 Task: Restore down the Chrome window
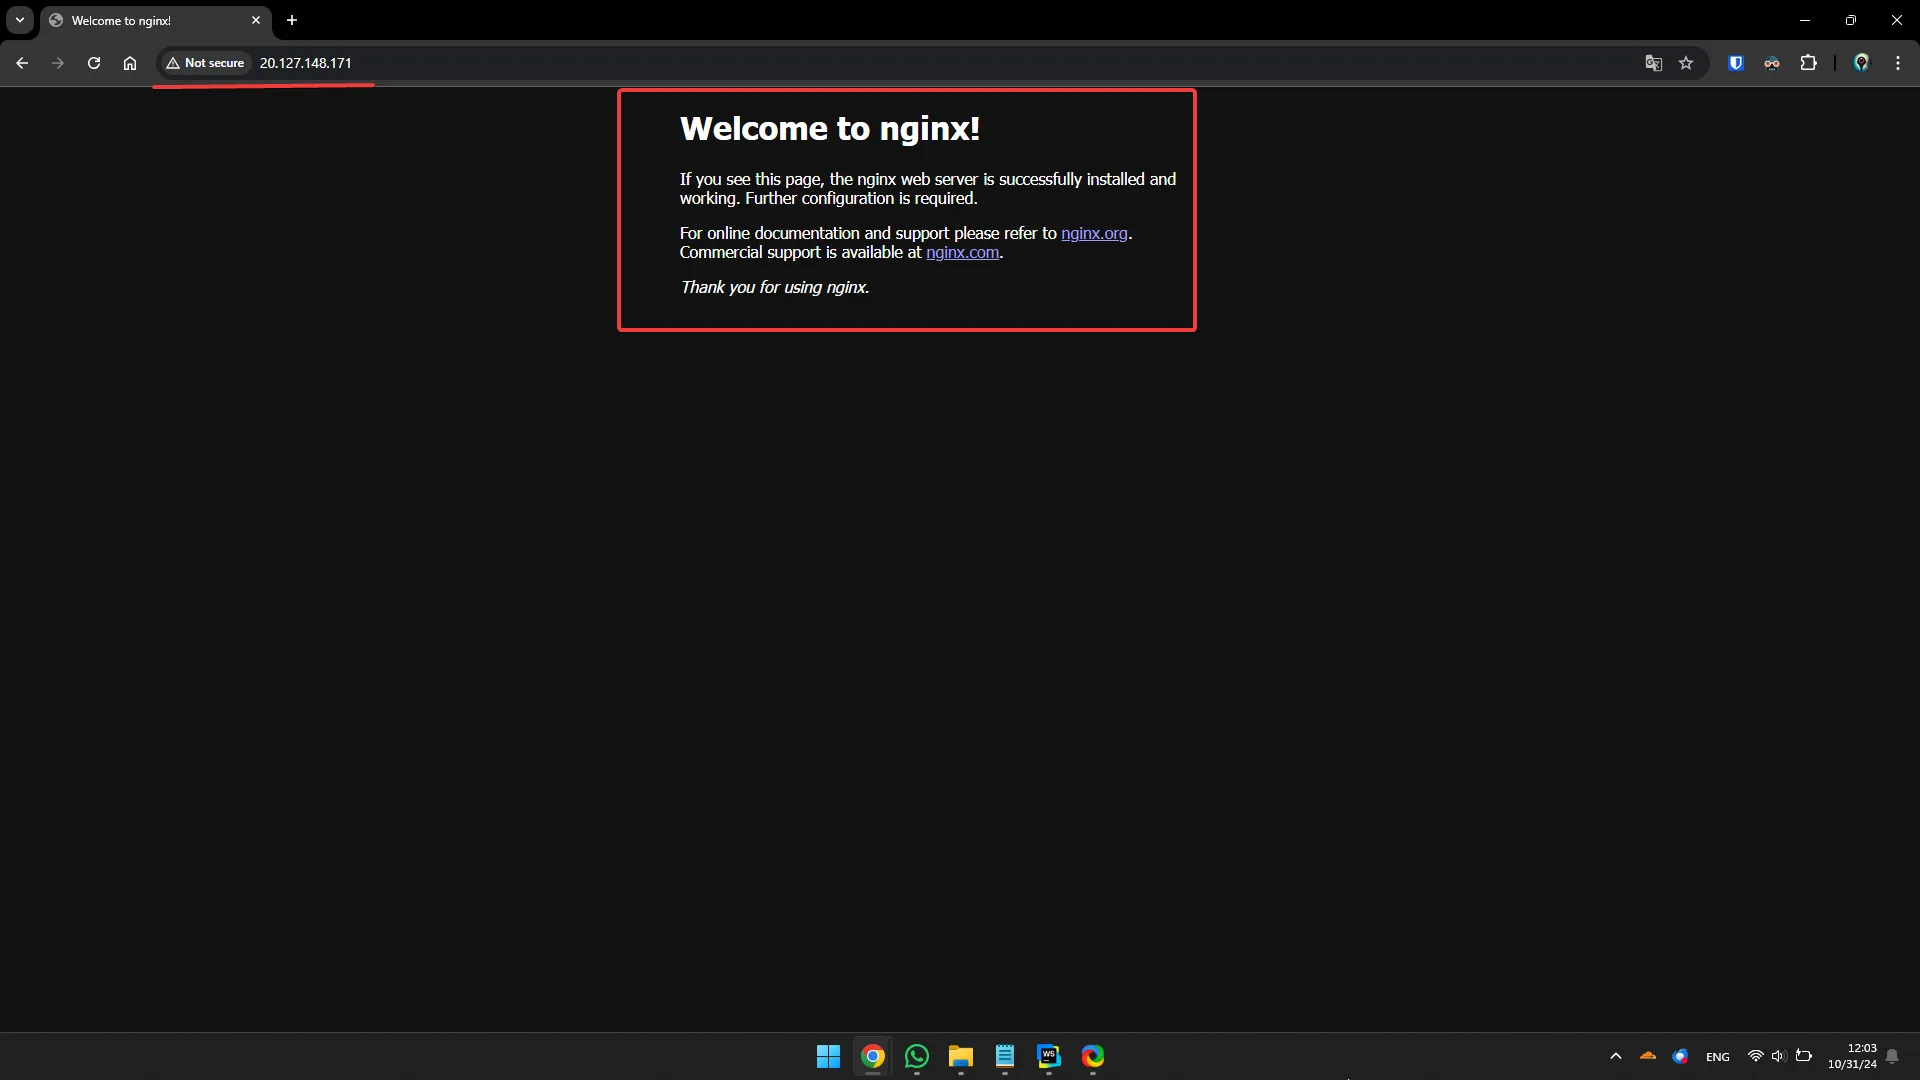pos(1851,20)
